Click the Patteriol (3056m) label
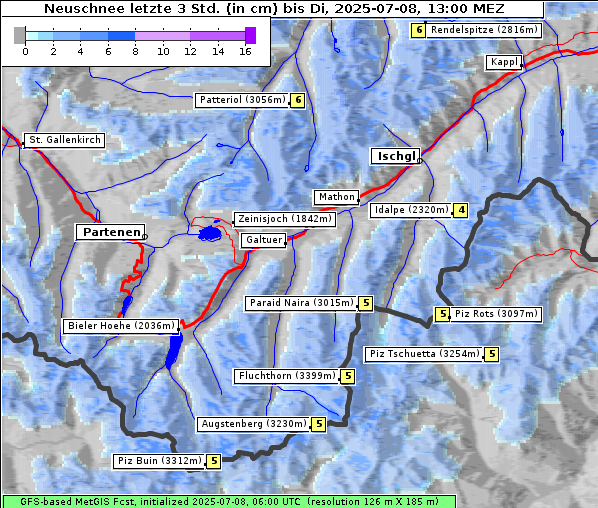 242,100
